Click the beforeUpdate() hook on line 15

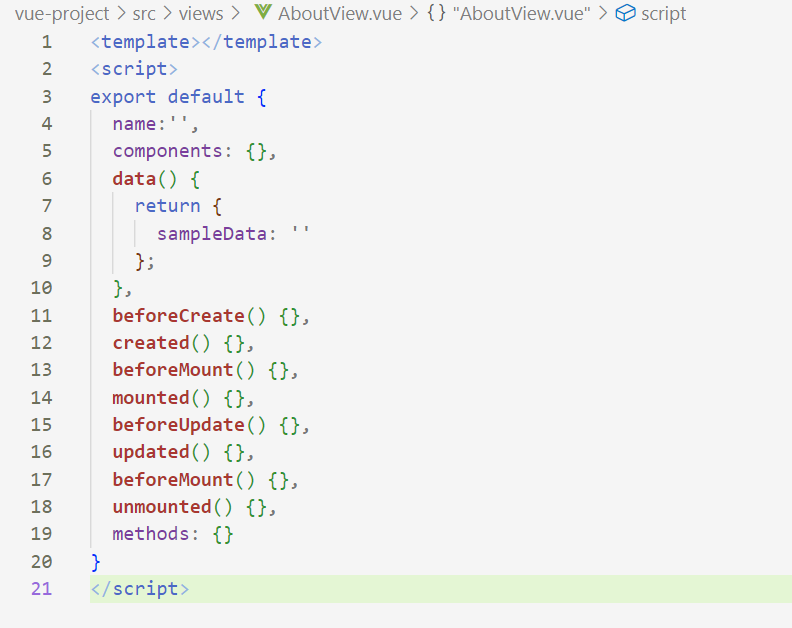pos(189,425)
